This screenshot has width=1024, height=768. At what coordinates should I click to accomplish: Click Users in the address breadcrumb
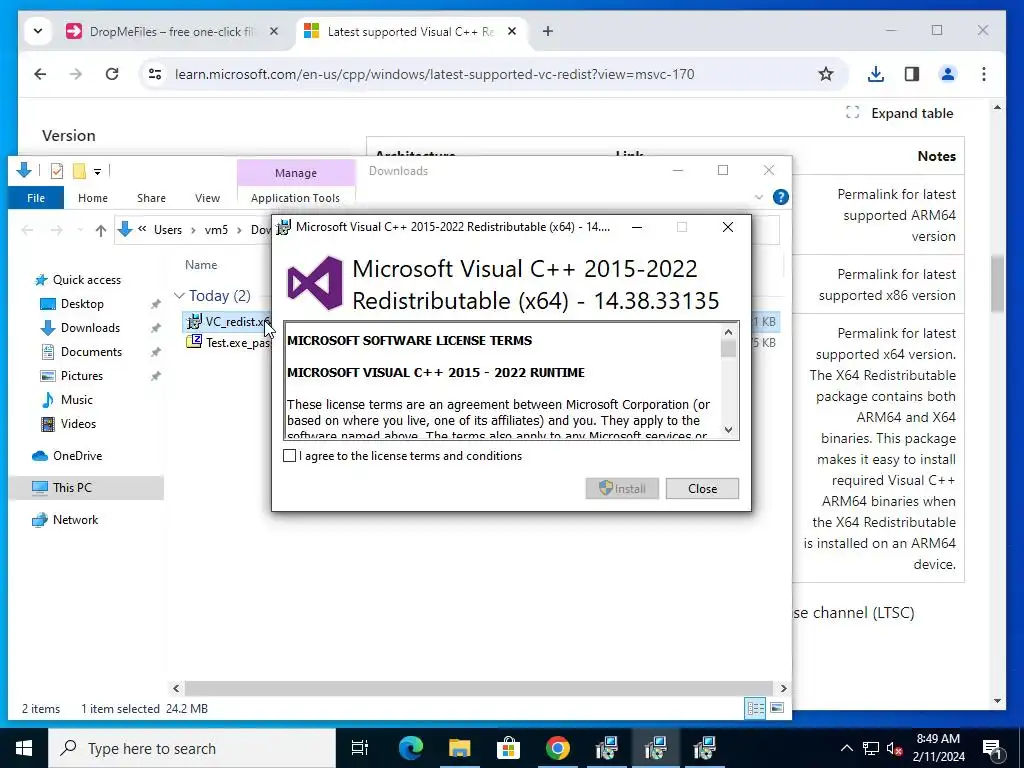pos(168,230)
